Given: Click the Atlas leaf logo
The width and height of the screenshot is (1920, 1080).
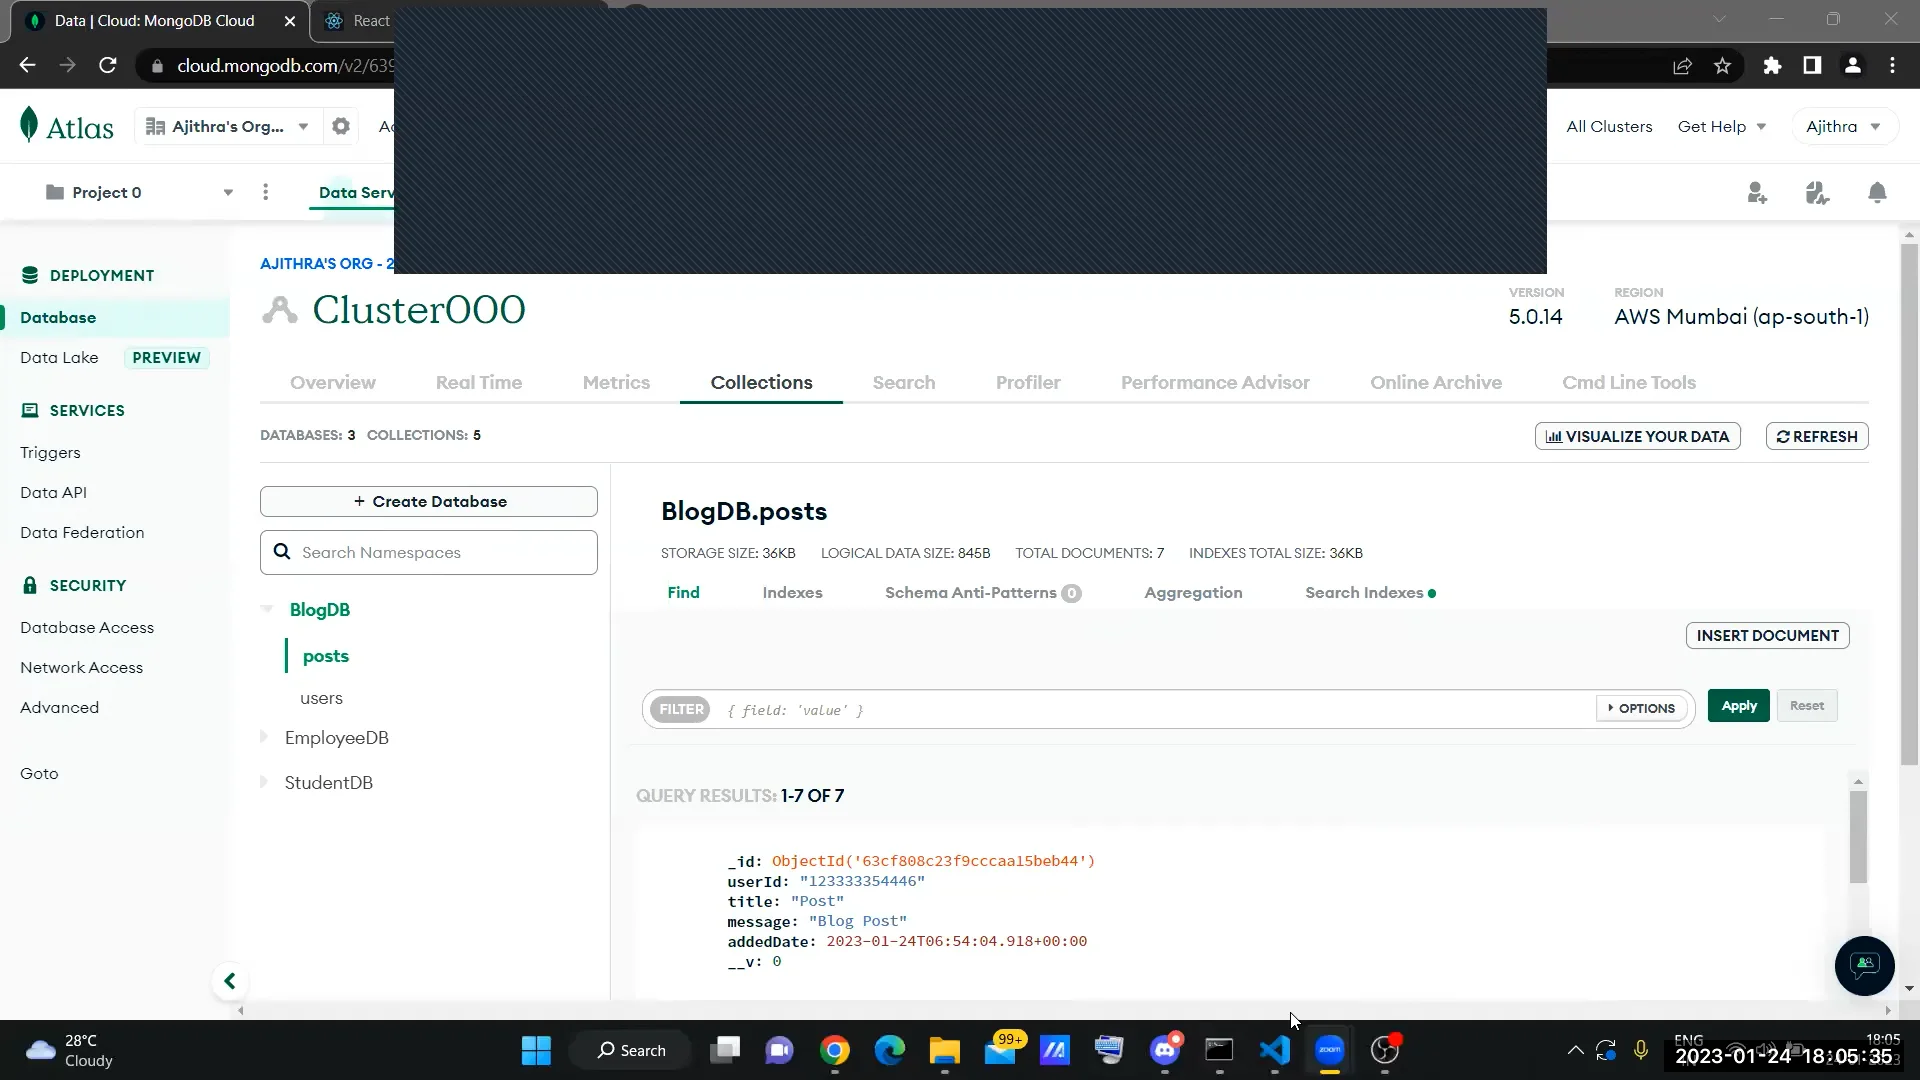Looking at the screenshot, I should point(29,125).
